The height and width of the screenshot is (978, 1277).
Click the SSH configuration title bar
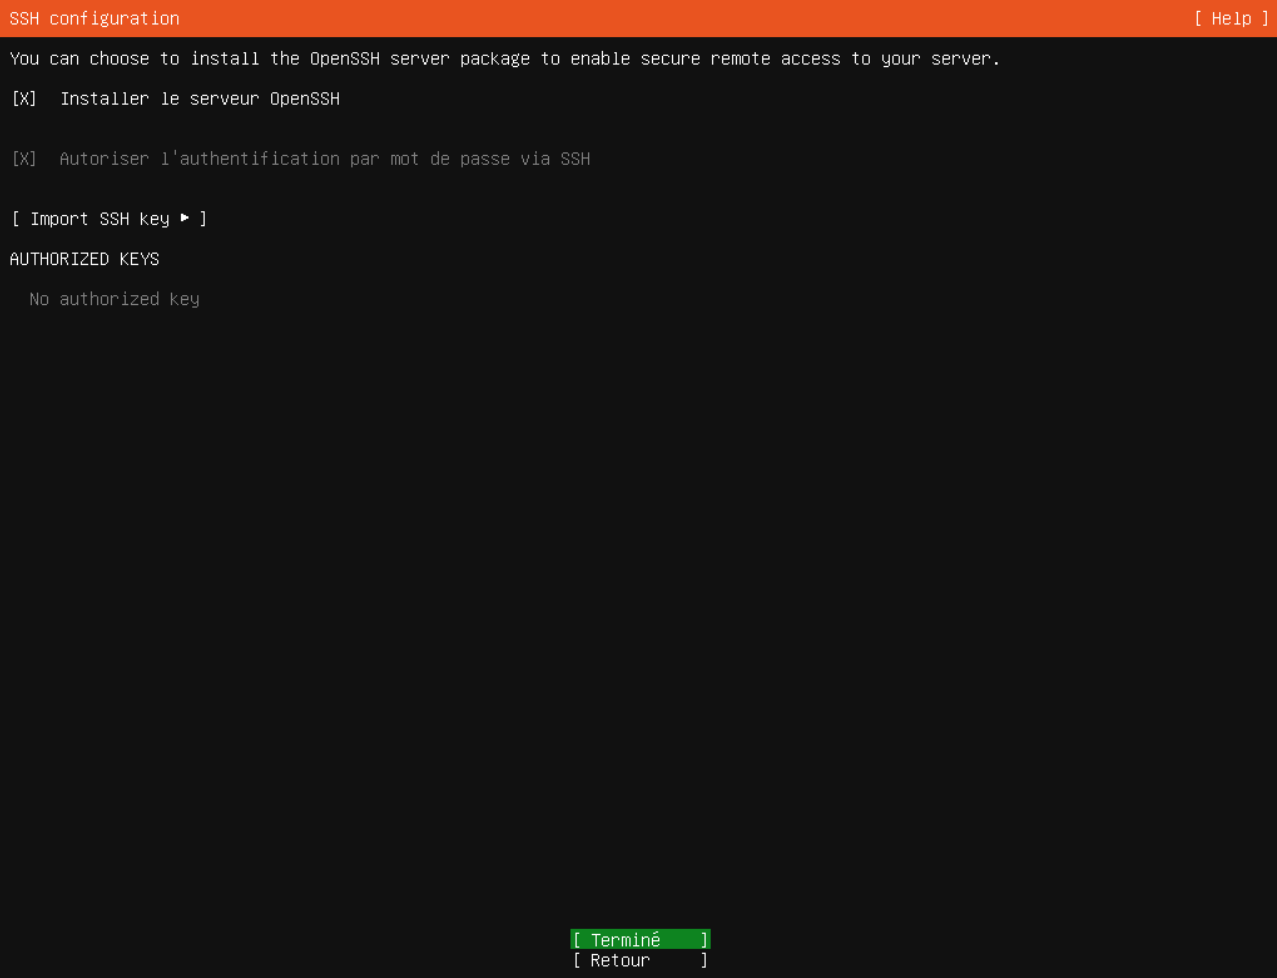(94, 18)
